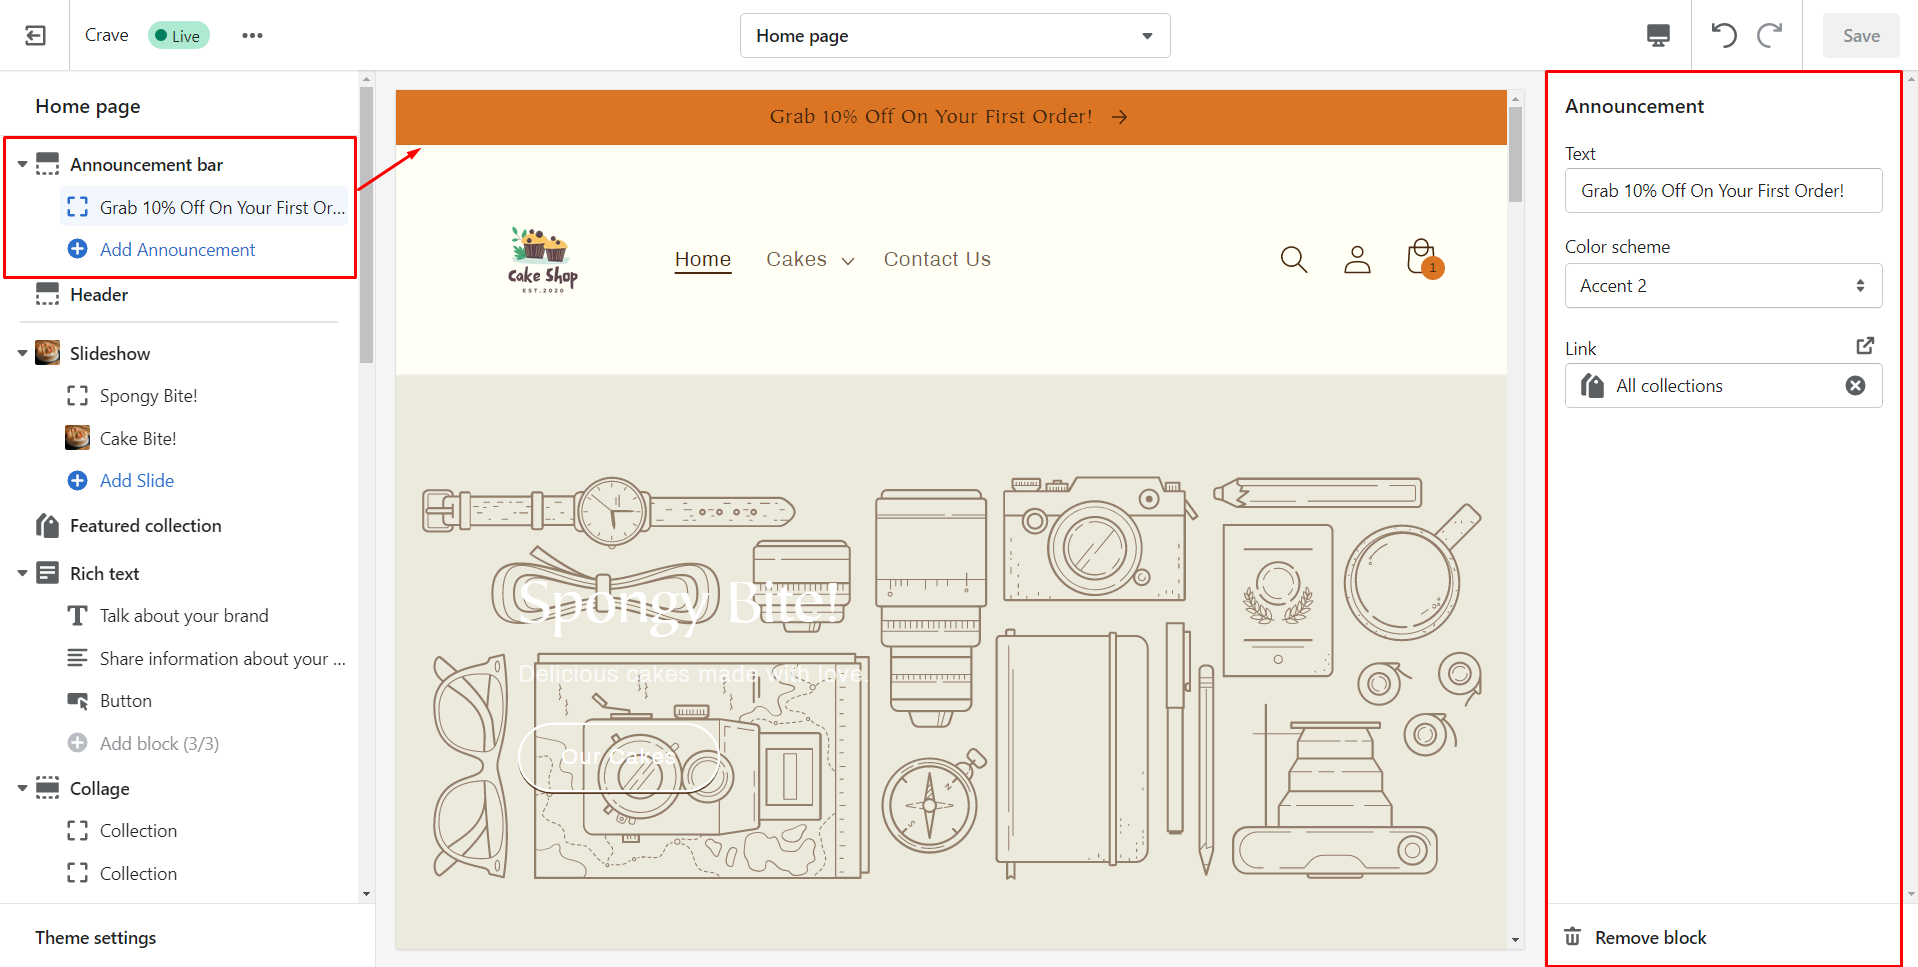This screenshot has height=967, width=1918.
Task: Select Contact Us in store navigation
Action: tap(937, 260)
